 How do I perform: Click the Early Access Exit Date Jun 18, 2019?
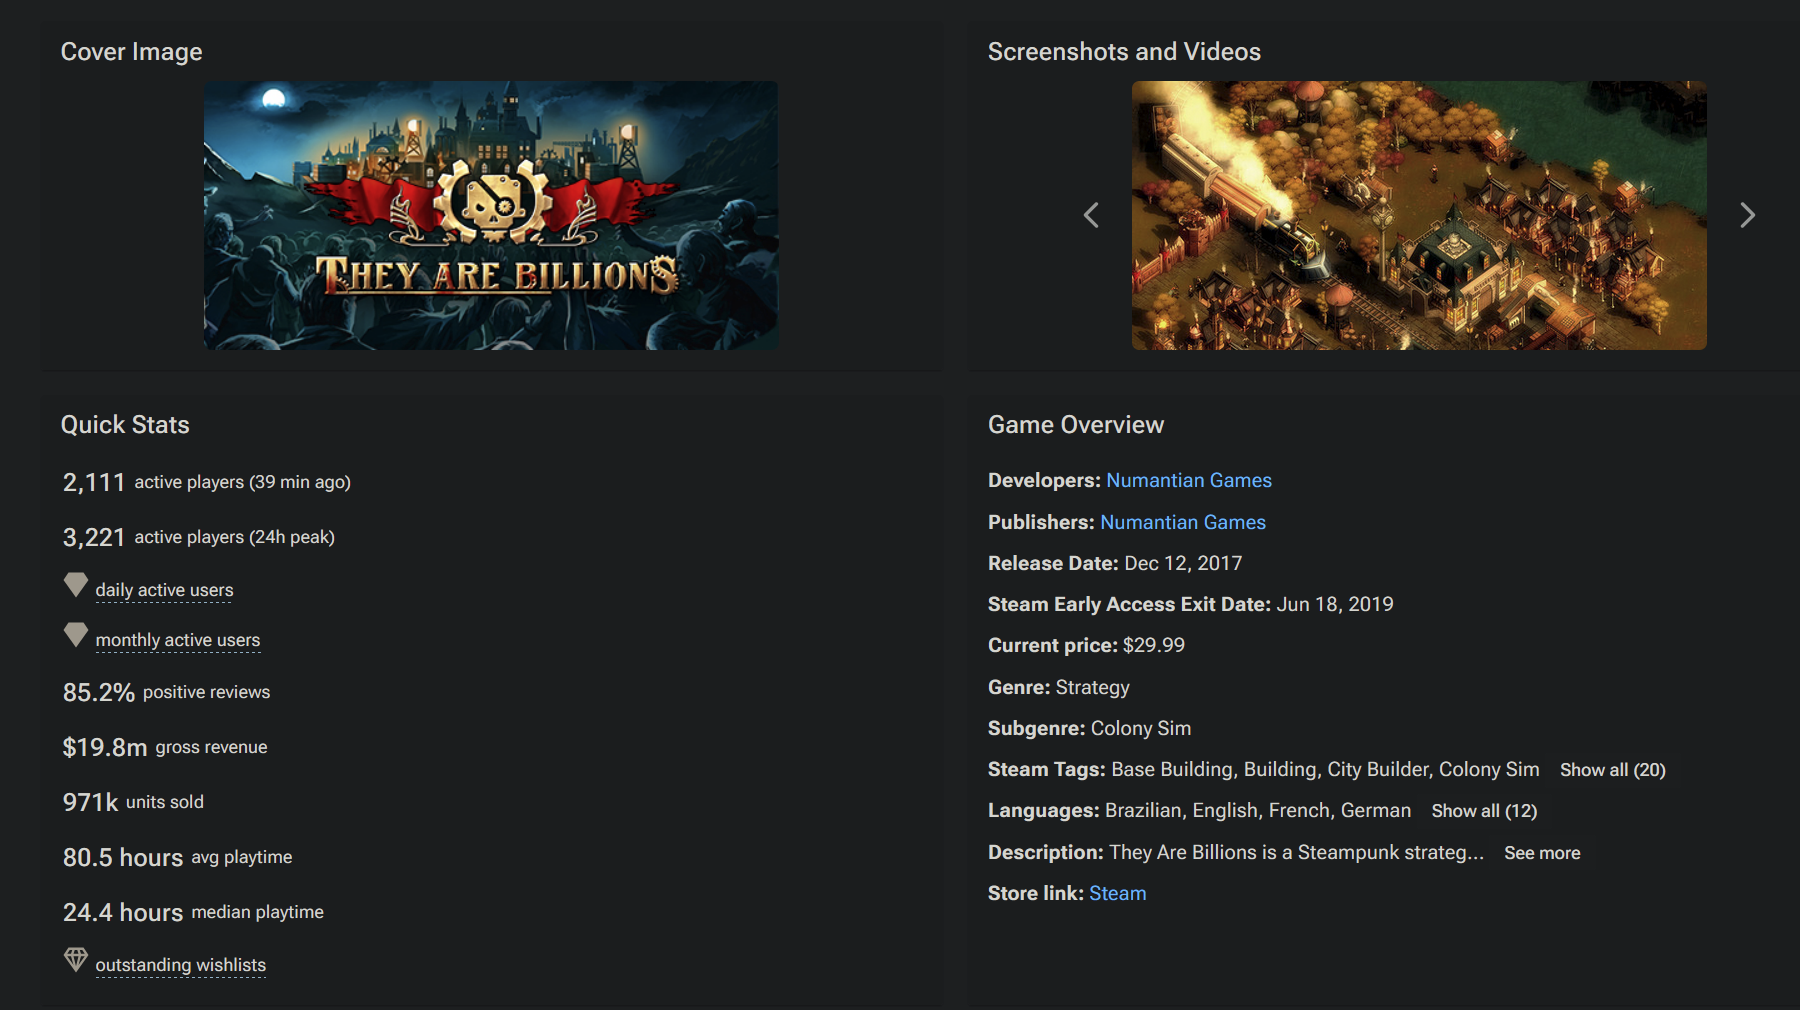(1191, 604)
